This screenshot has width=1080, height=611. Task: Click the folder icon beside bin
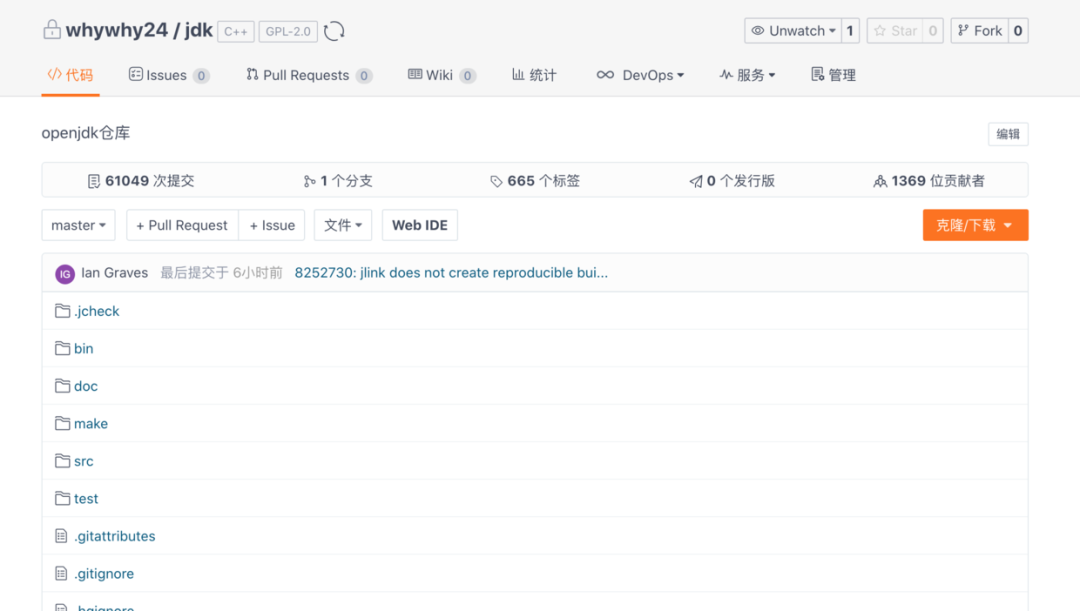pos(62,348)
